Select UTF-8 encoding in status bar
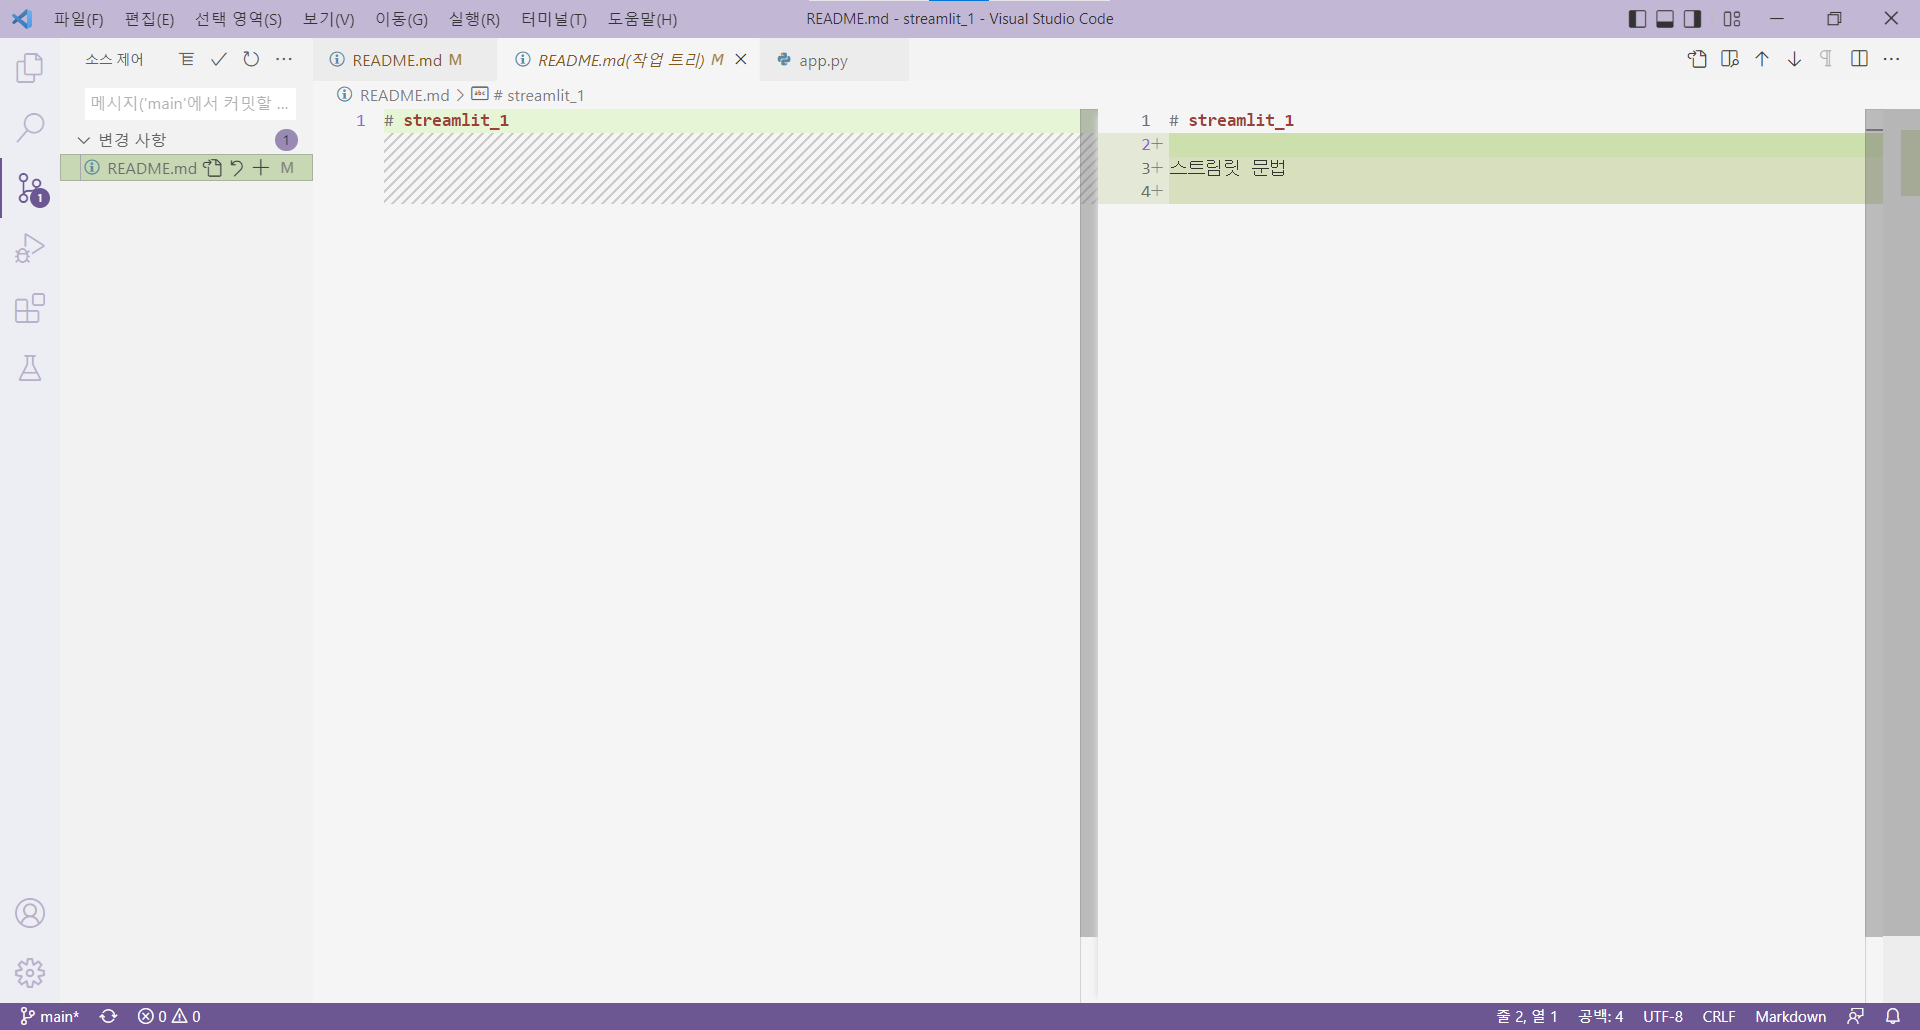The height and width of the screenshot is (1030, 1920). [x=1662, y=1016]
